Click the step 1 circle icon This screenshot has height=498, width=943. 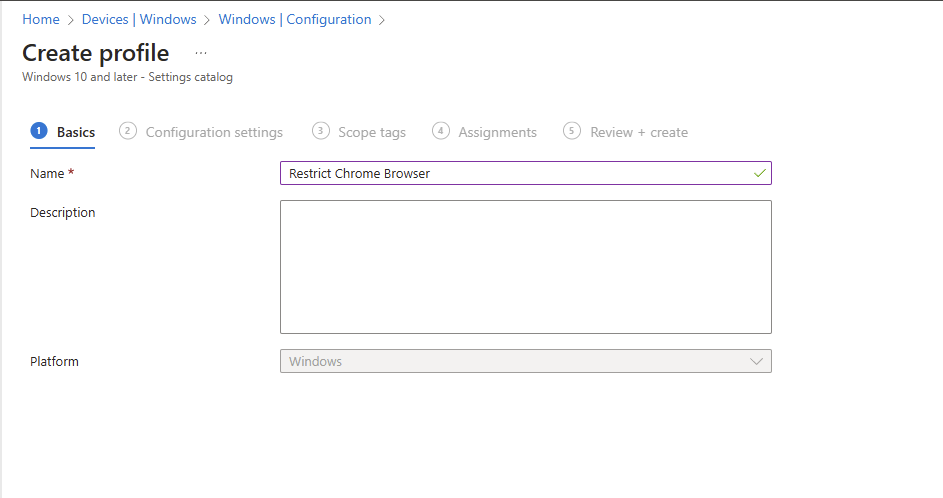tap(39, 131)
